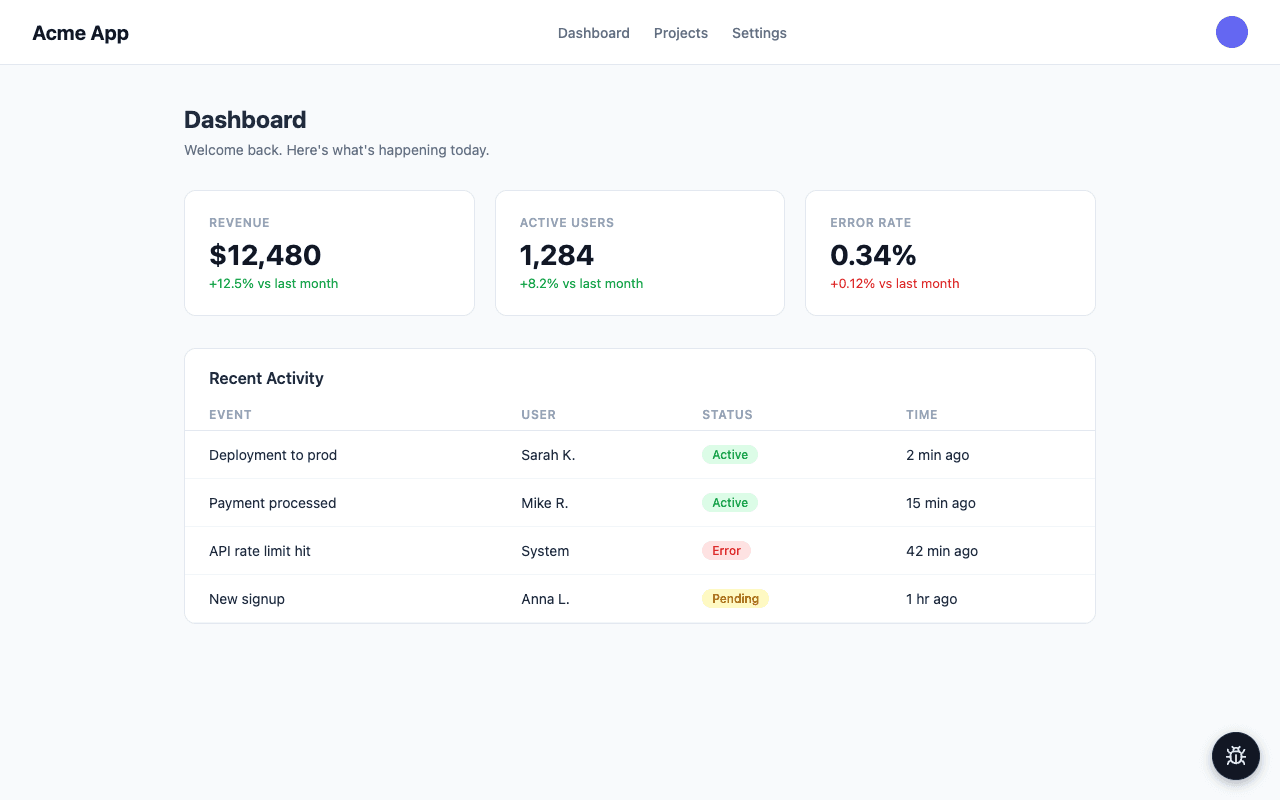Click the yellow Pending status badge
Image resolution: width=1280 pixels, height=800 pixels.
click(x=735, y=599)
